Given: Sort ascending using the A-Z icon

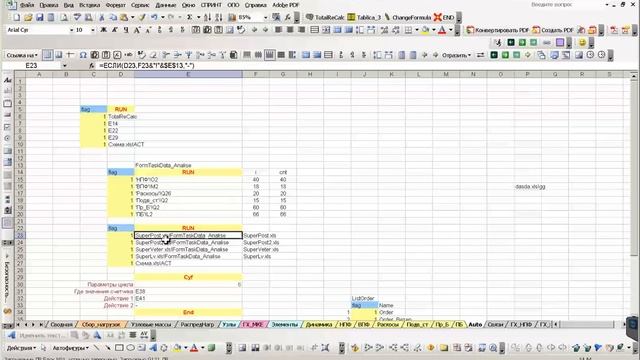Looking at the screenshot, I should coord(208,18).
